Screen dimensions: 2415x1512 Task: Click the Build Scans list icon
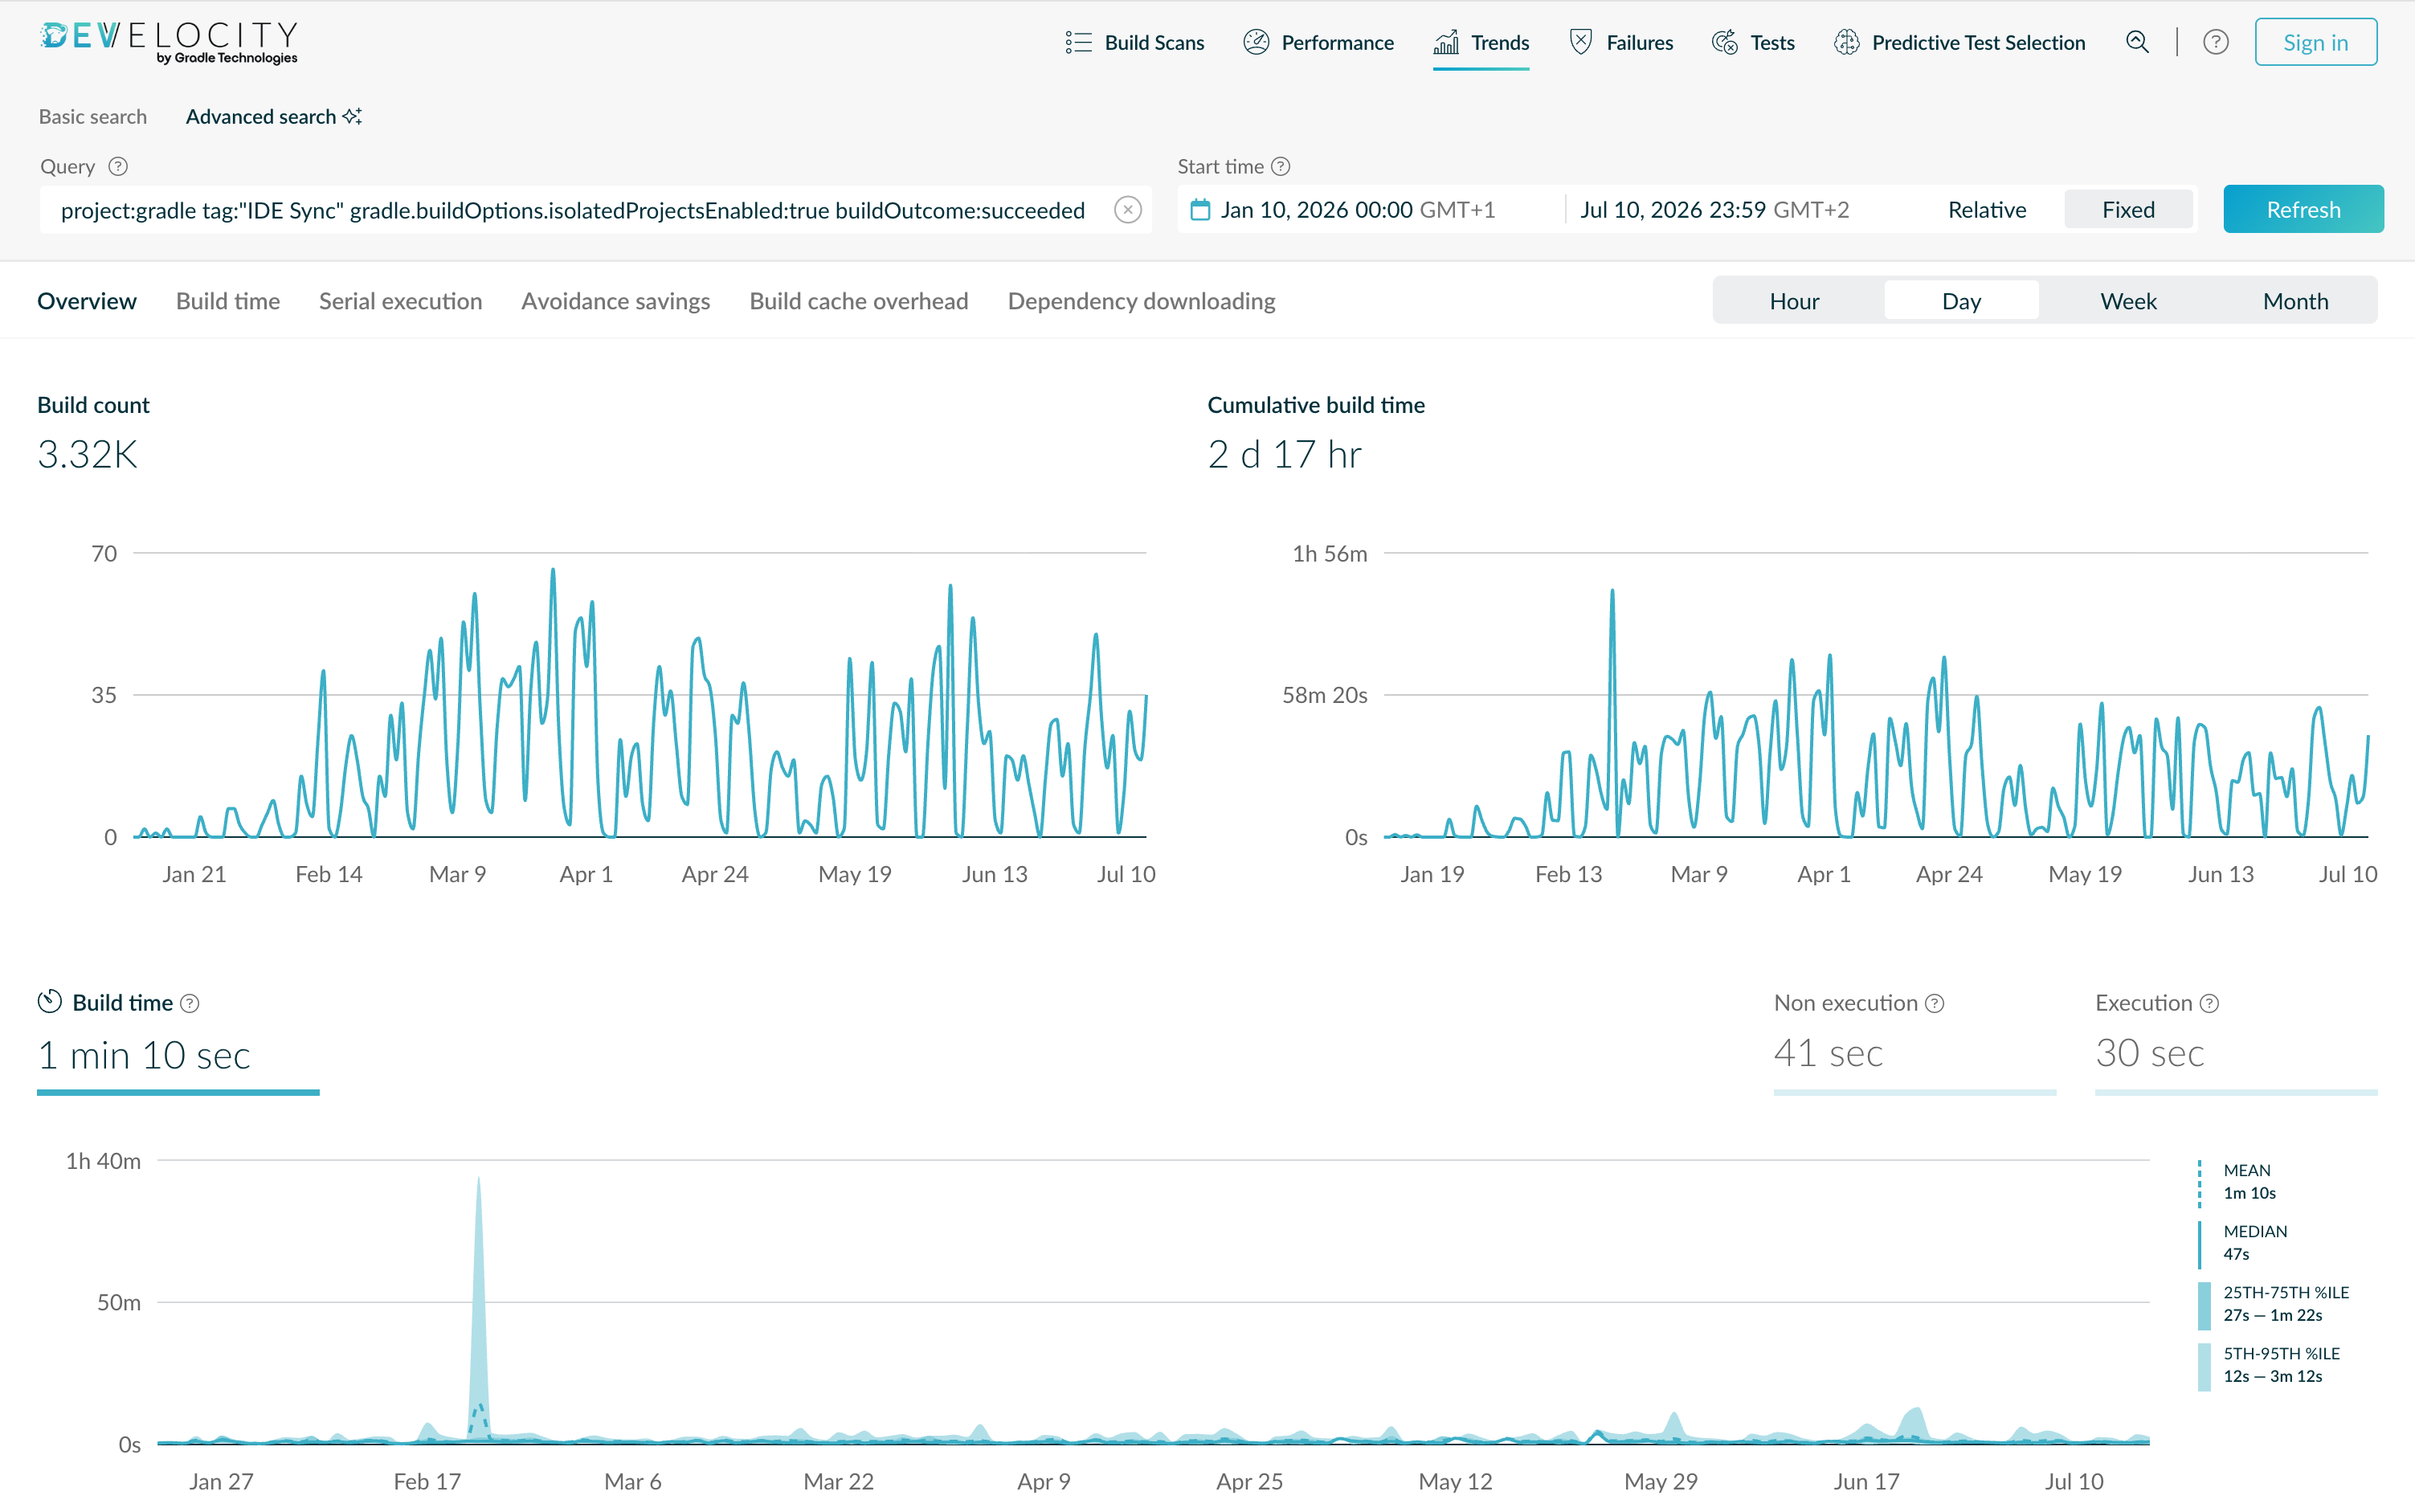pyautogui.click(x=1078, y=42)
